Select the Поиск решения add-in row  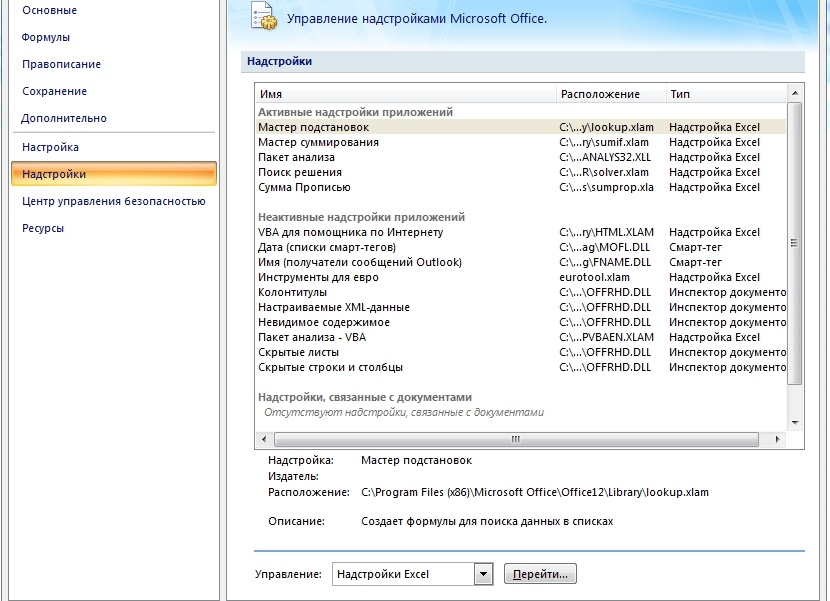521,172
